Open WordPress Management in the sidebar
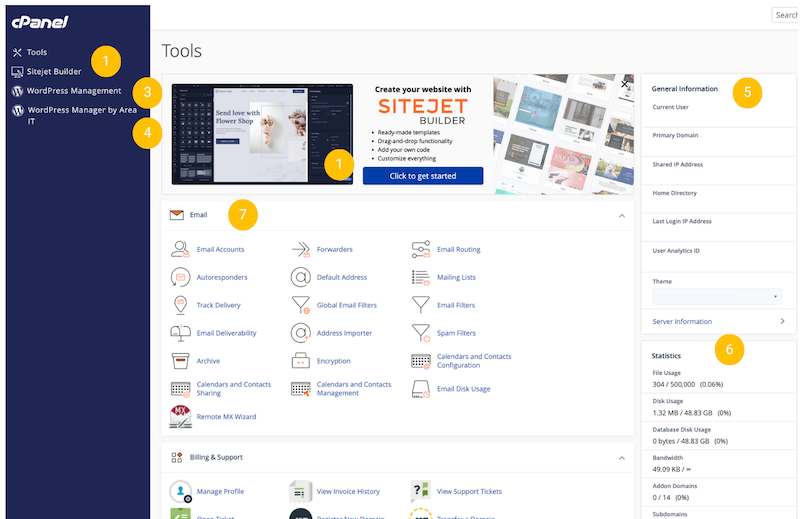The image size is (800, 519). (74, 91)
